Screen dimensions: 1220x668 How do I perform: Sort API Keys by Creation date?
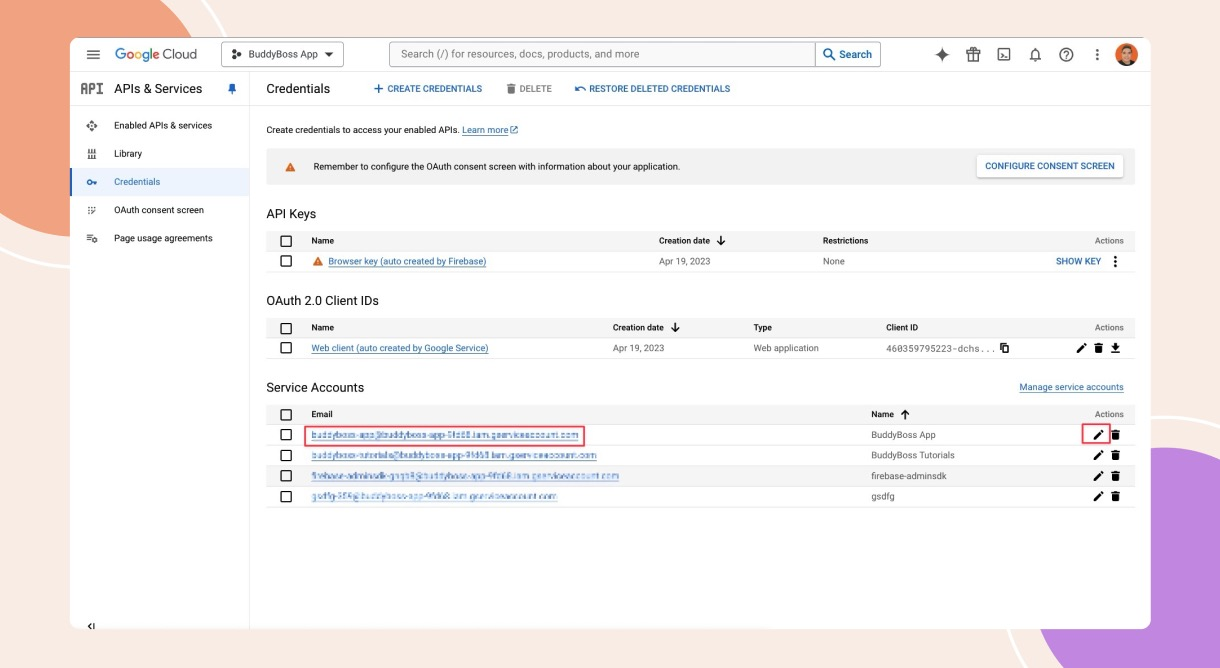(692, 241)
